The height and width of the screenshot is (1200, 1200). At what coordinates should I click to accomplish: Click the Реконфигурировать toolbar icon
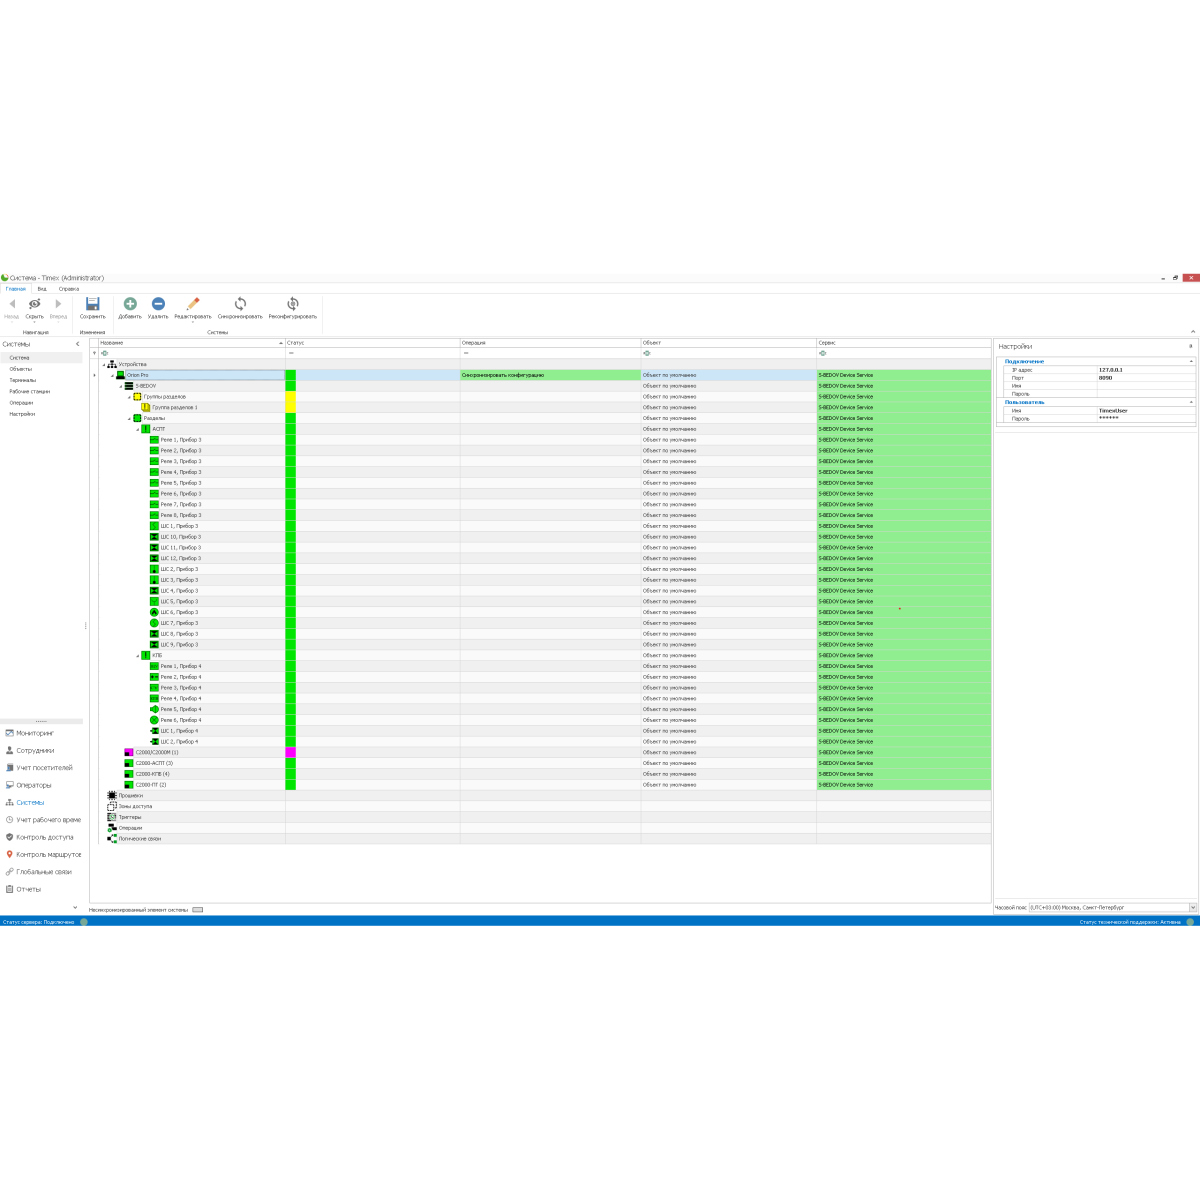click(x=292, y=304)
